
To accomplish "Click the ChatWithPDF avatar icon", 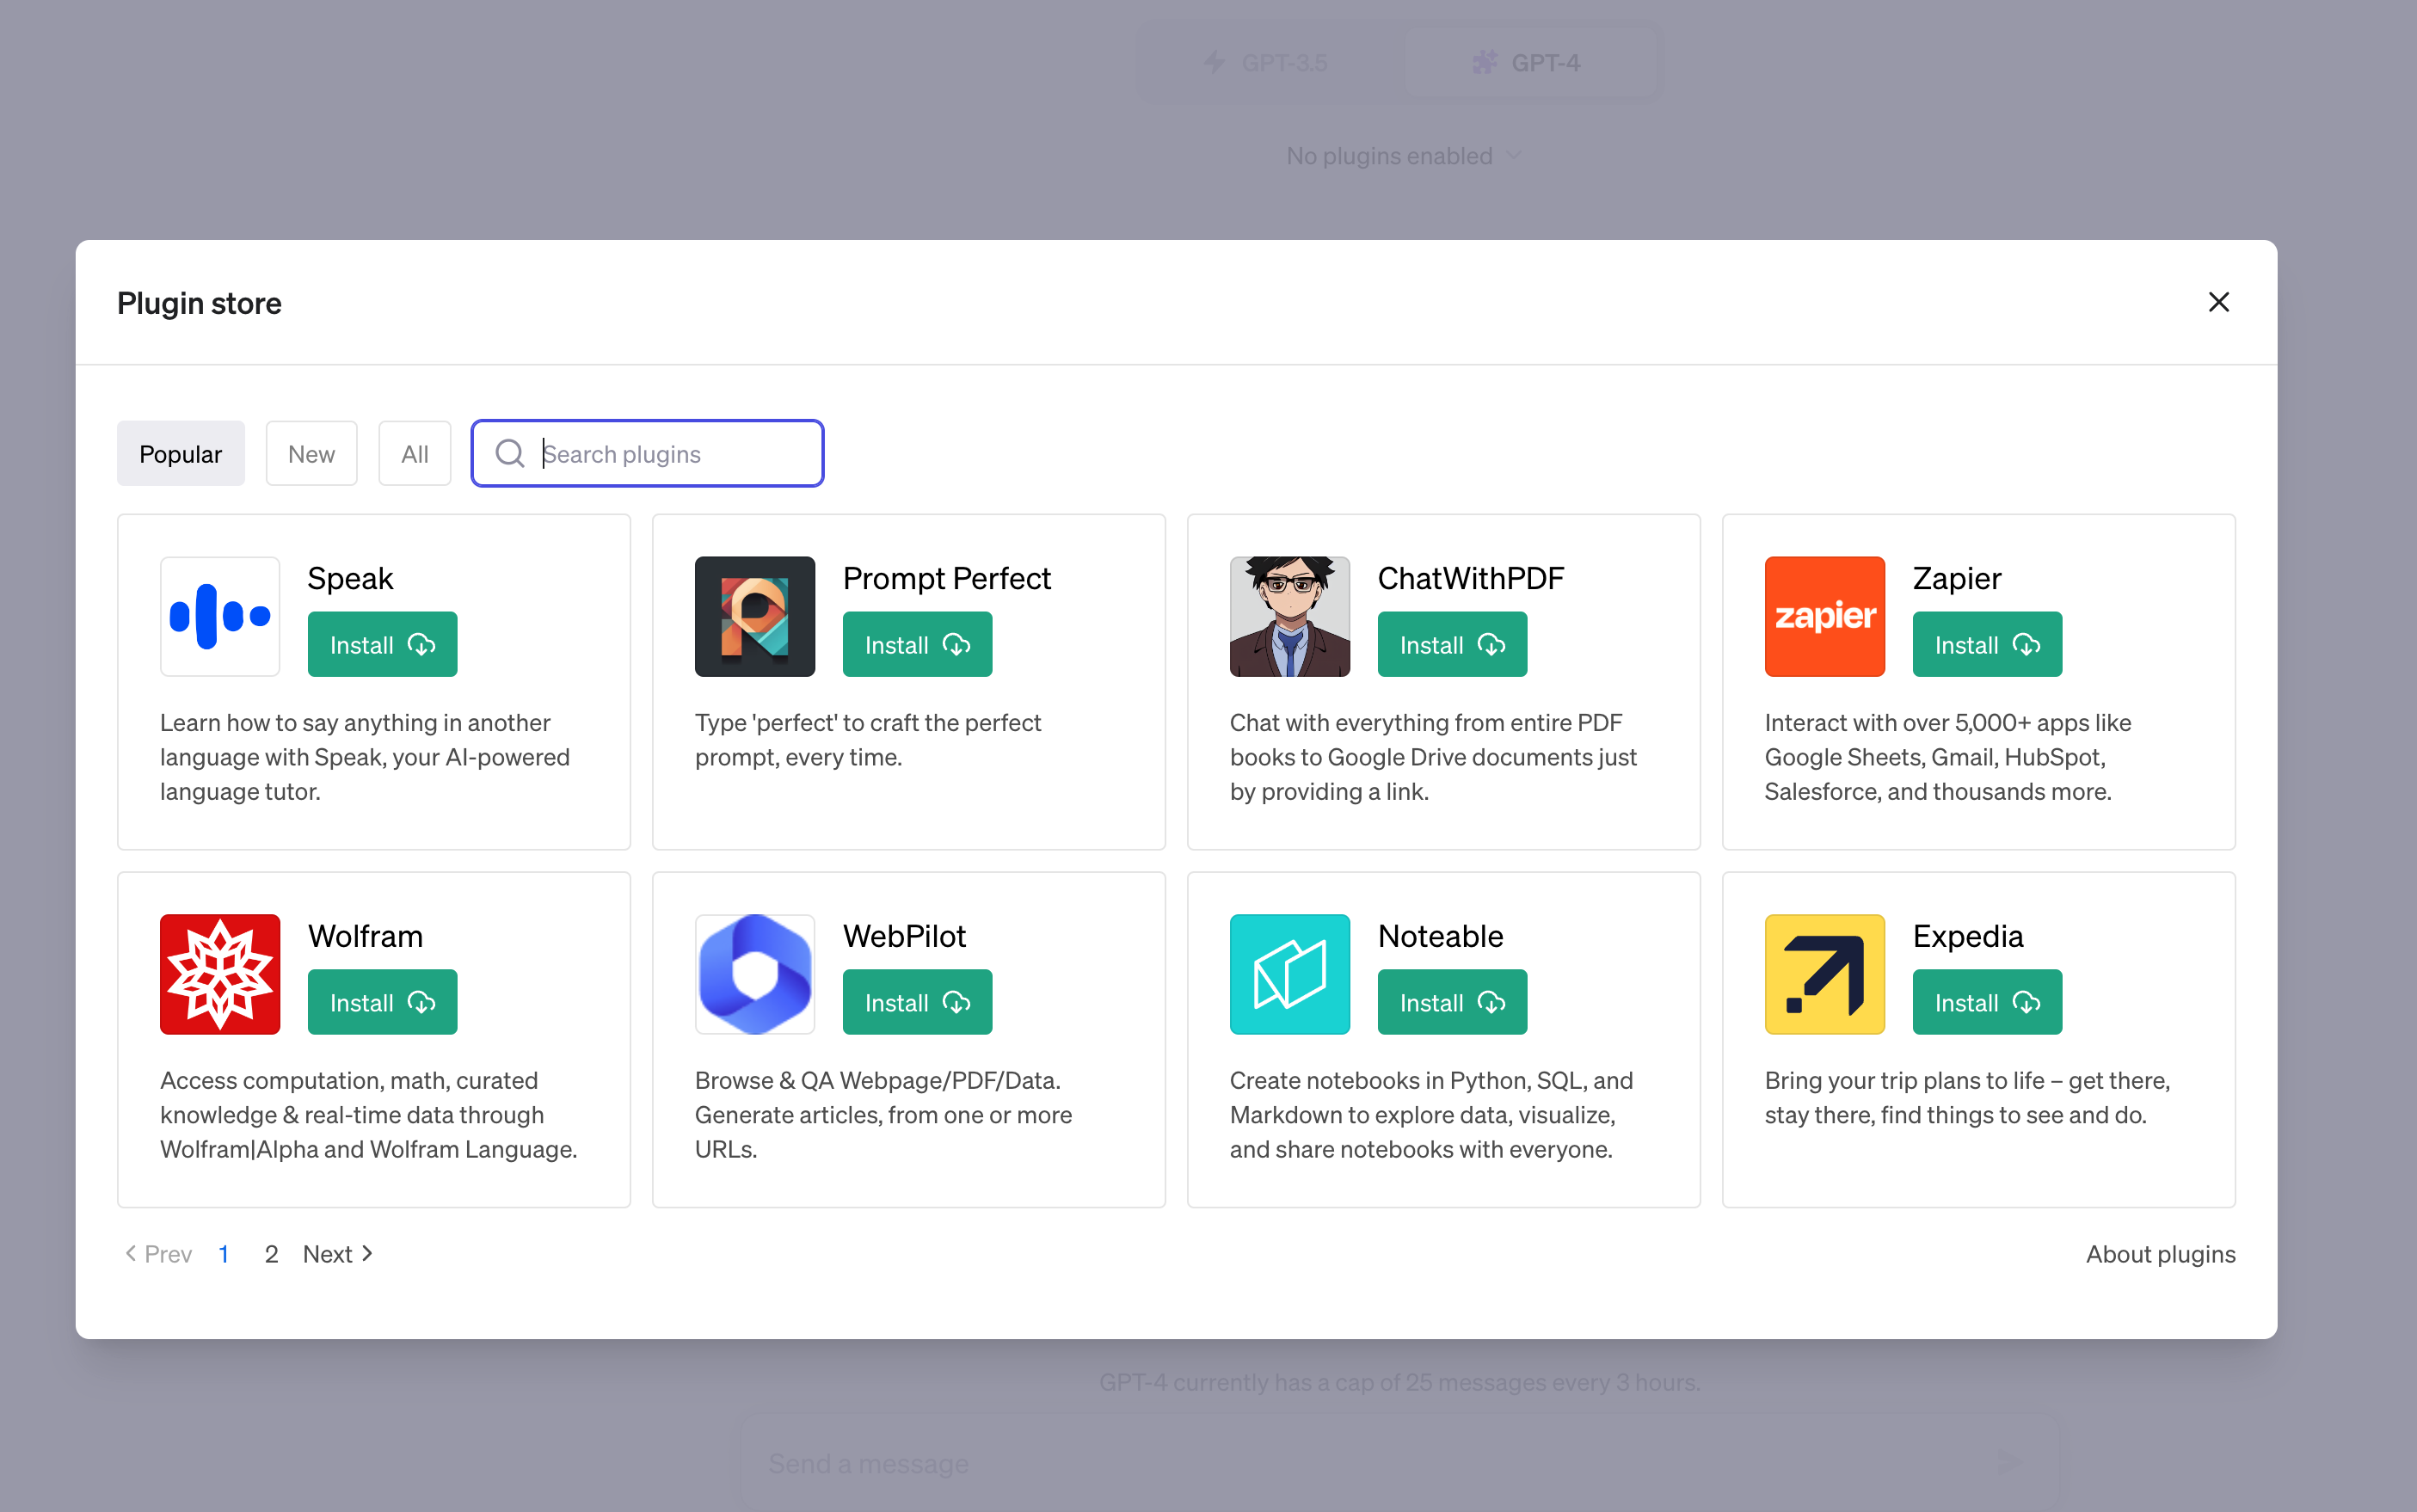I will click(1290, 616).
